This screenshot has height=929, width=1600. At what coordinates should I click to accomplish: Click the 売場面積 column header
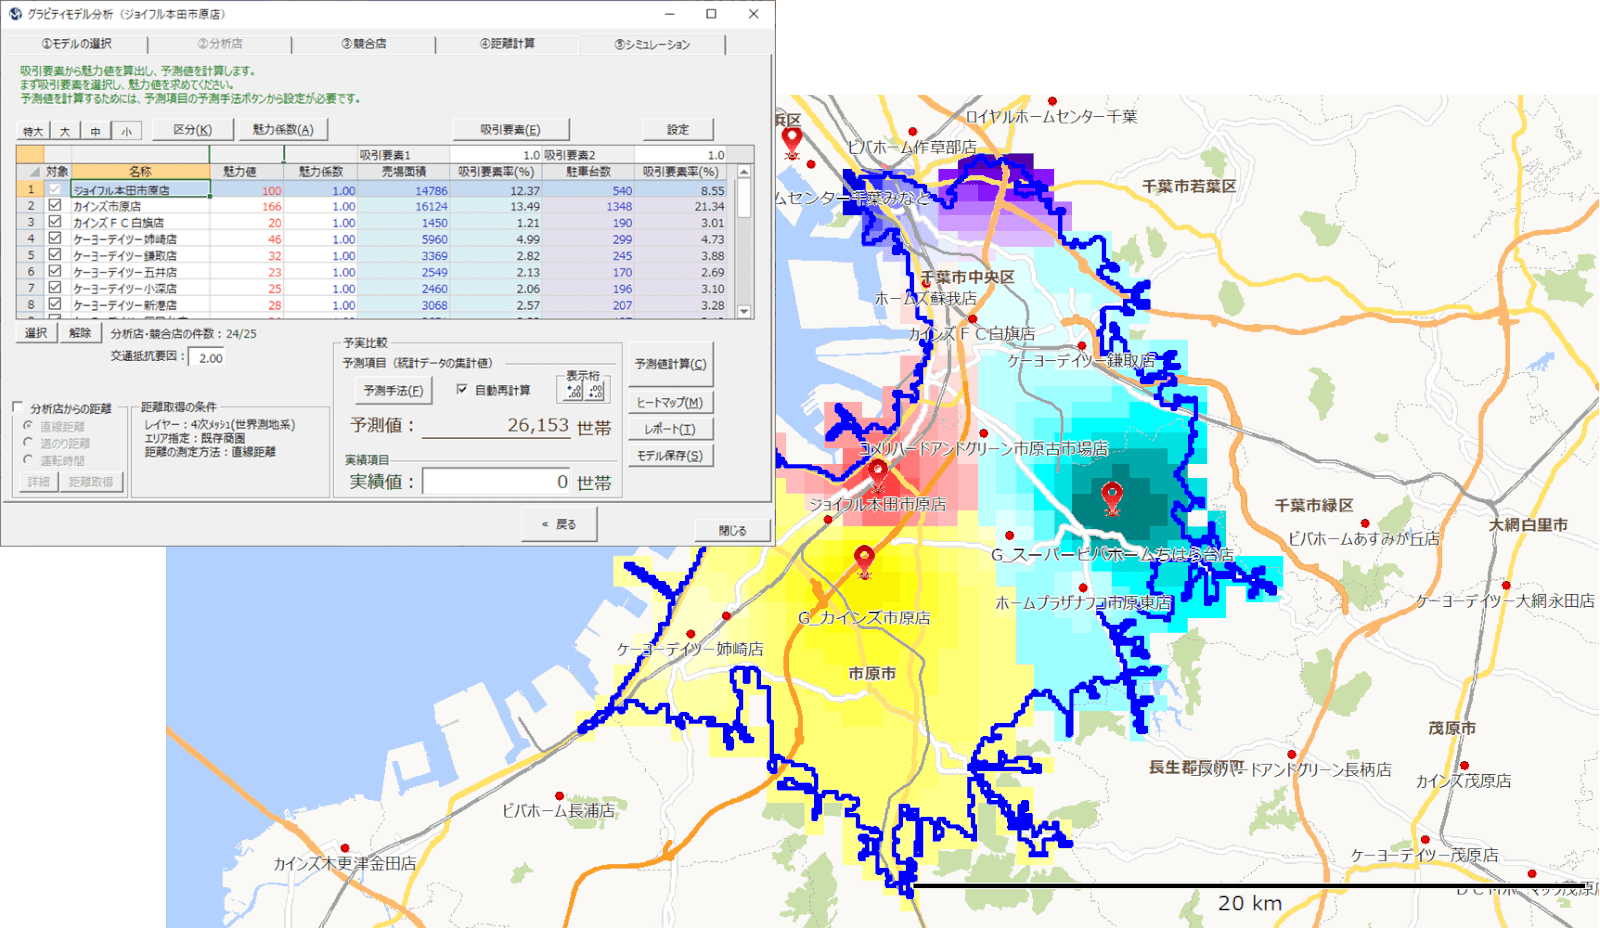coord(404,172)
